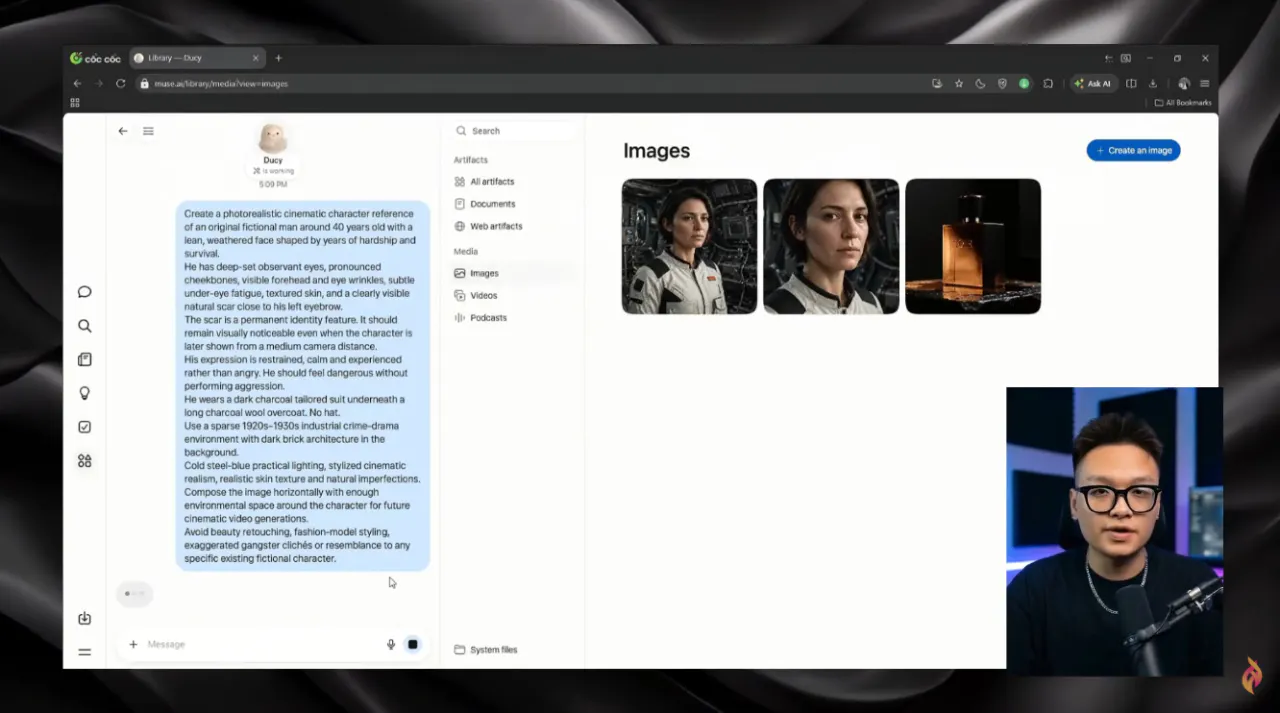Open the search icon in left sidebar
Screen dimensions: 1280x713
tap(85, 326)
